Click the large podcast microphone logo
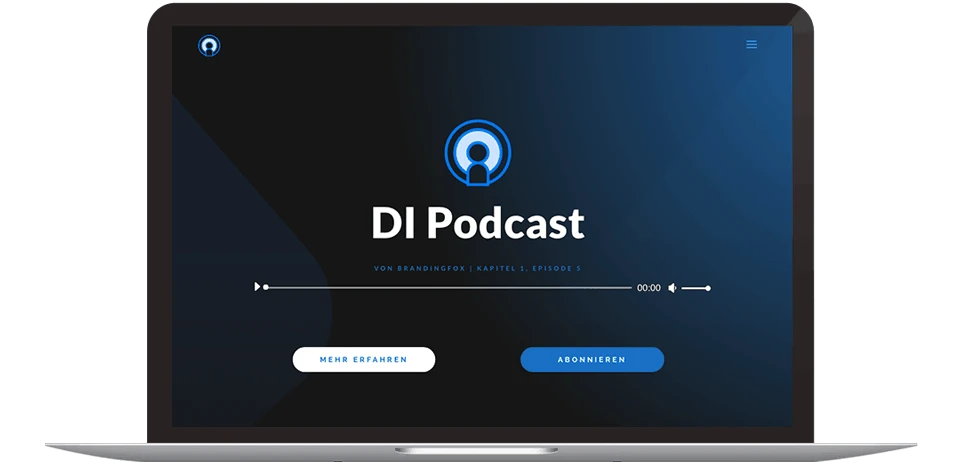960x462 pixels. coord(478,152)
